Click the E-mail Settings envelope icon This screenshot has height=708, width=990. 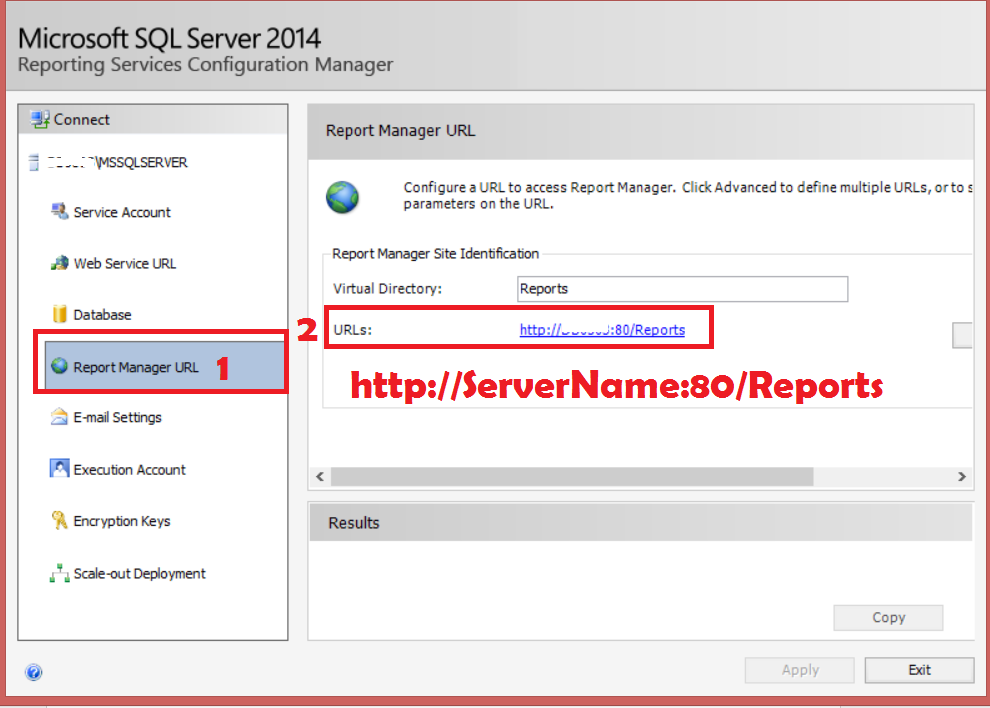59,417
